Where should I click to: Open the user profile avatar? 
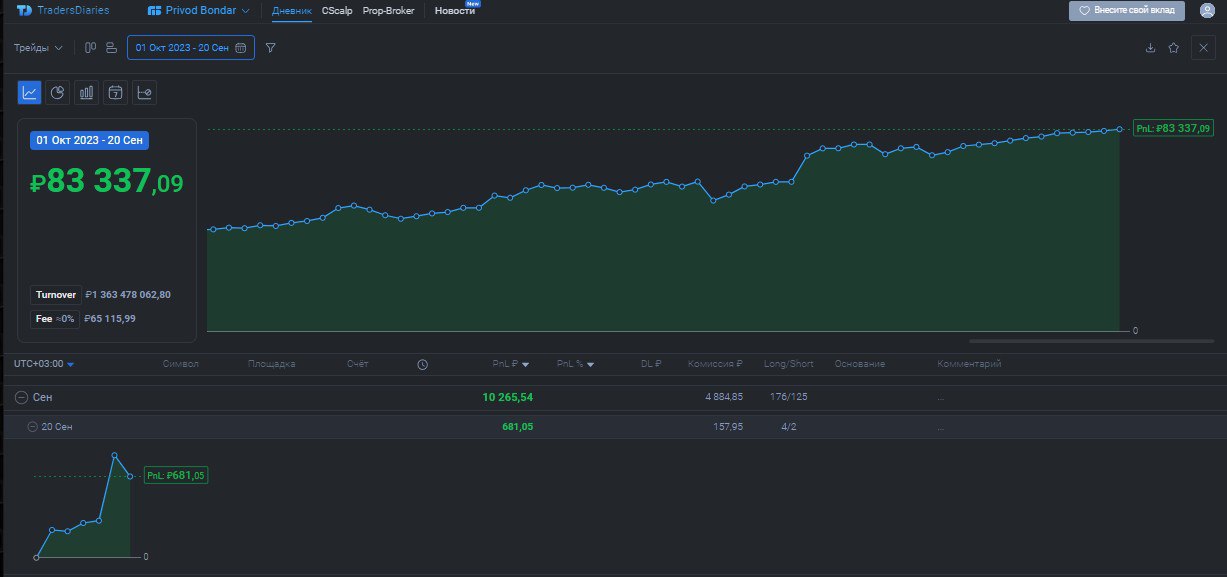tap(1206, 11)
